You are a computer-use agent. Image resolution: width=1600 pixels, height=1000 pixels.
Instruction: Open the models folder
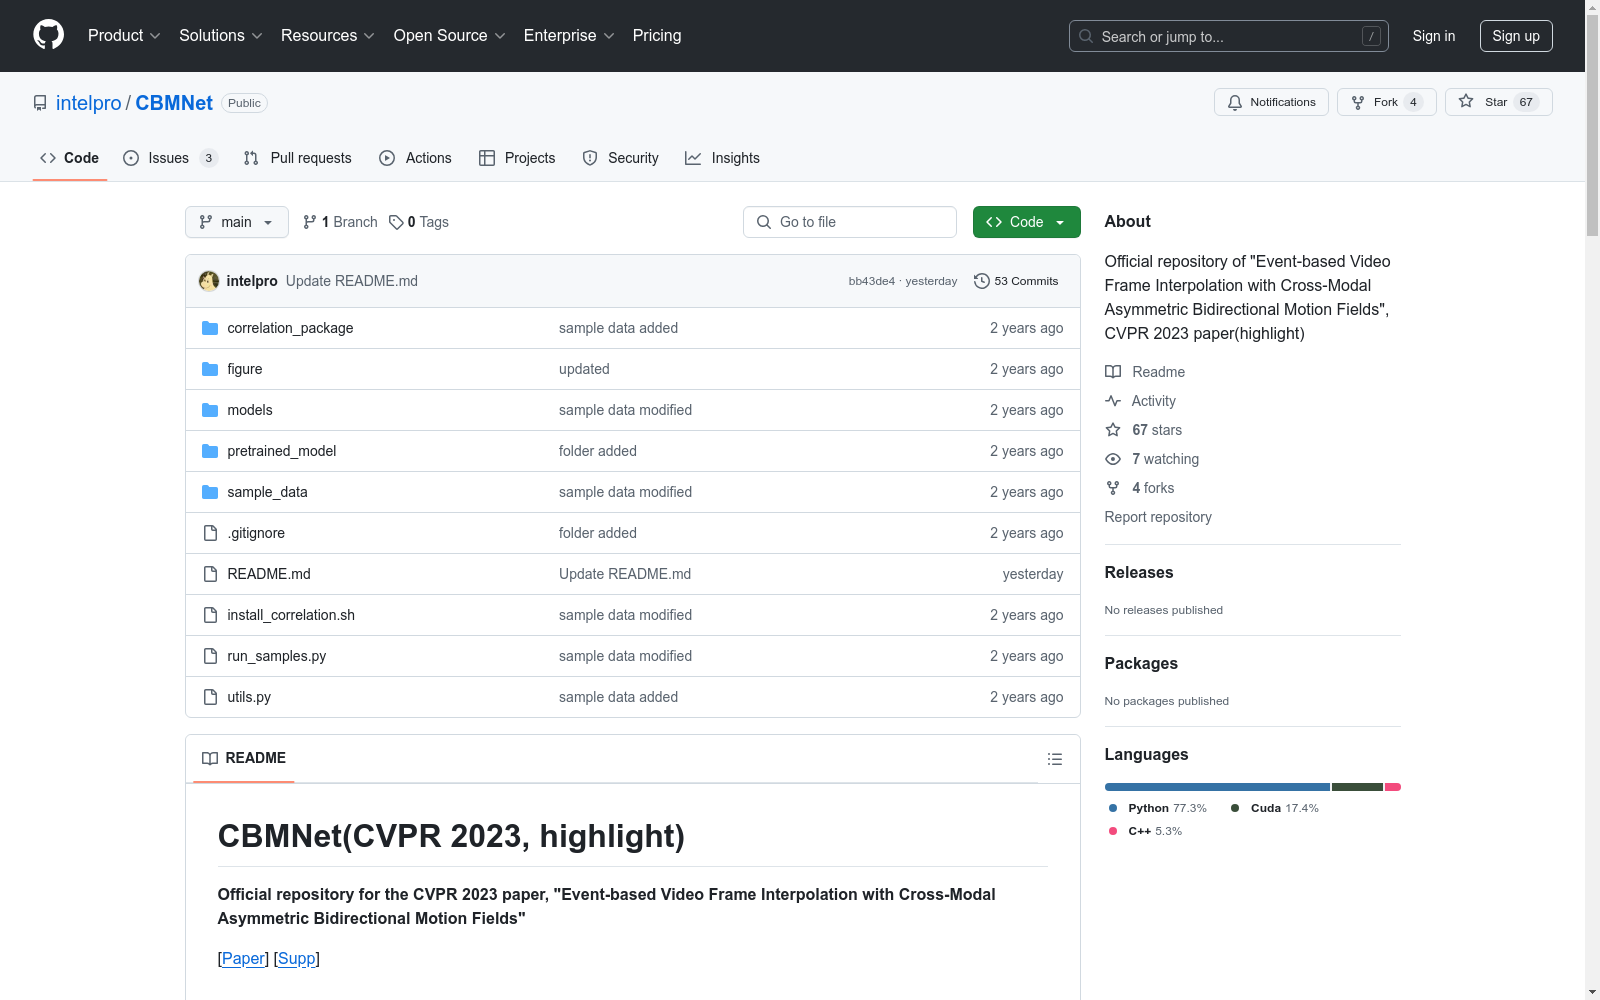[250, 410]
